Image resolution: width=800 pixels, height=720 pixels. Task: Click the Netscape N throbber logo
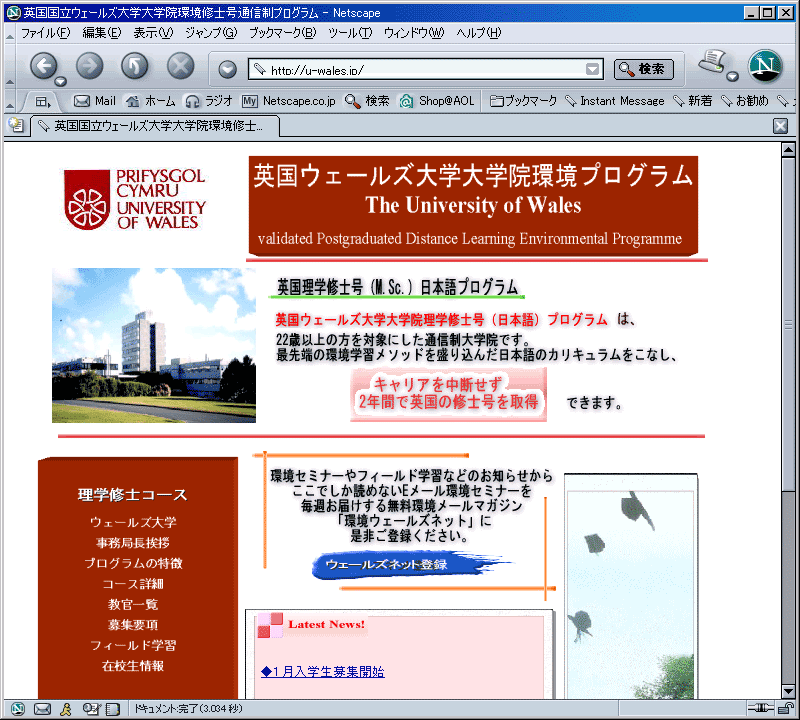765,66
